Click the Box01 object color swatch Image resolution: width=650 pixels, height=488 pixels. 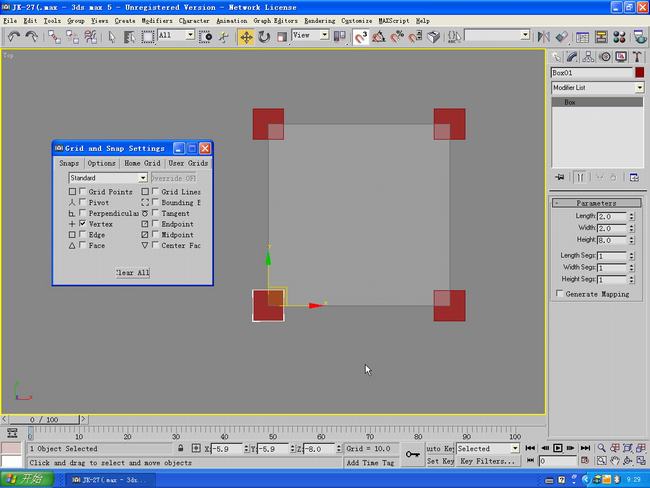click(x=639, y=73)
